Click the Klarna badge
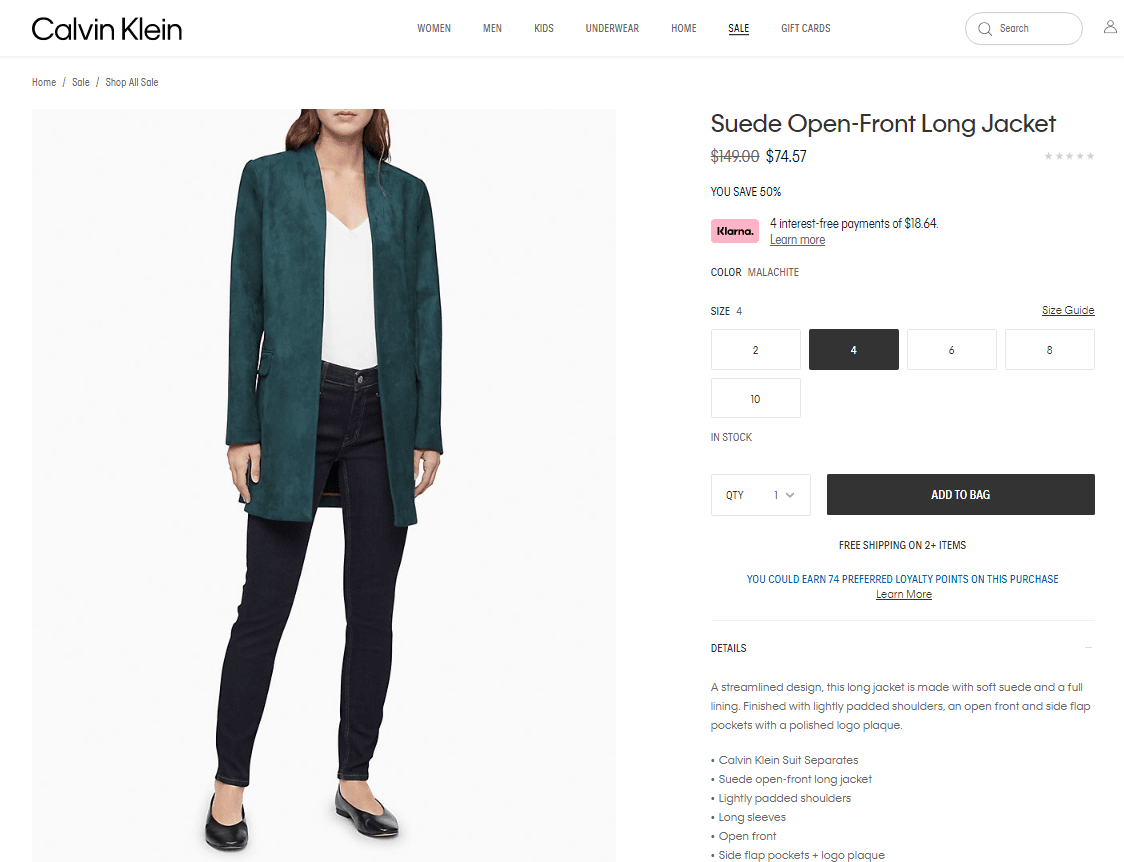Image resolution: width=1124 pixels, height=862 pixels. coord(735,231)
